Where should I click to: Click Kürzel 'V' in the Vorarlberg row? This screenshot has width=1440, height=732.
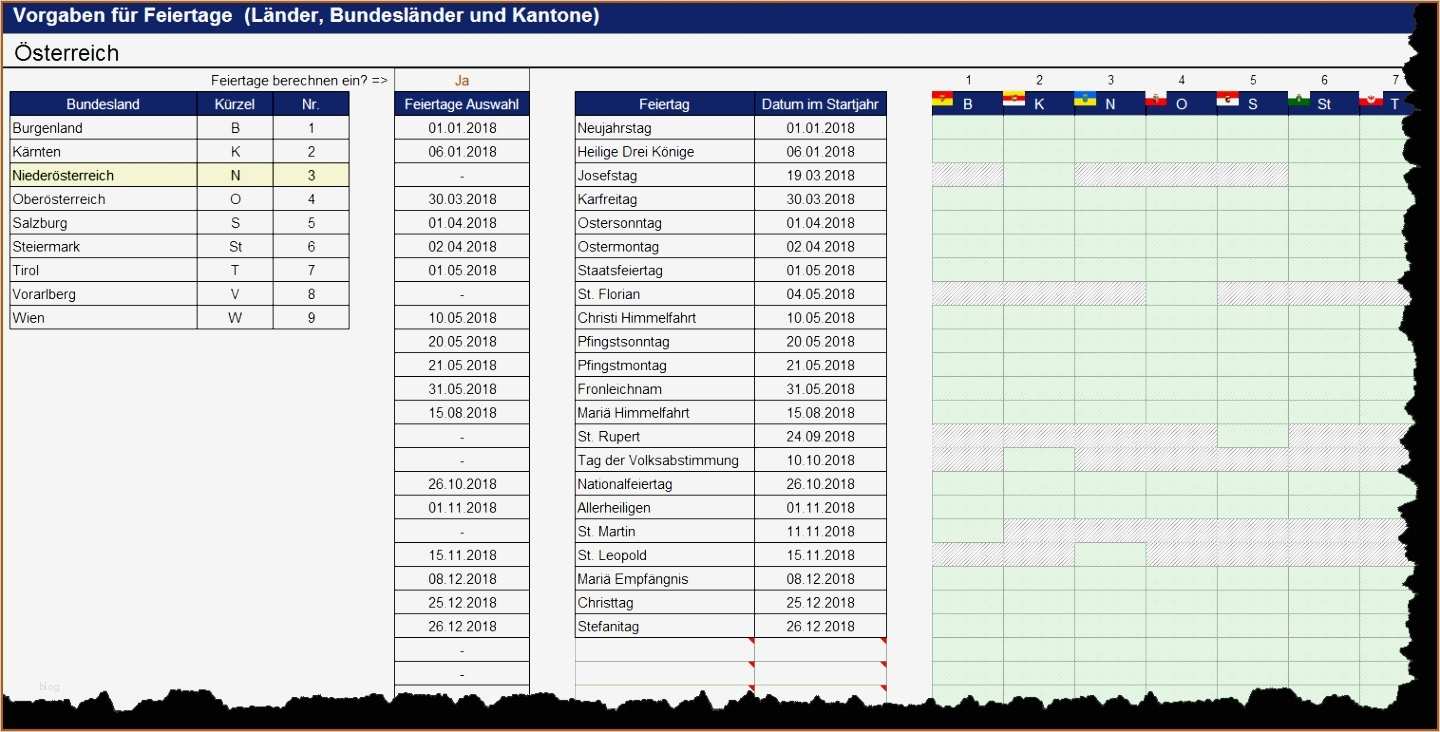coord(235,294)
